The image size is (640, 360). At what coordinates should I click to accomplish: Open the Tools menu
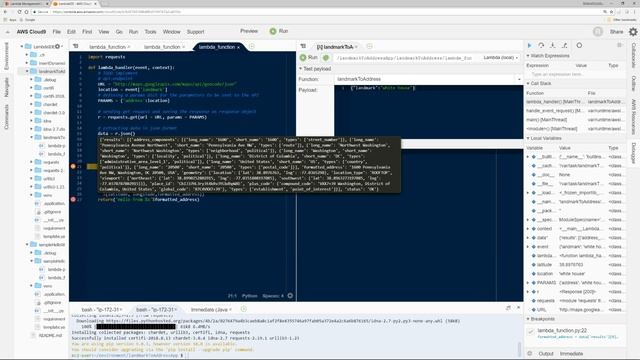(150, 31)
